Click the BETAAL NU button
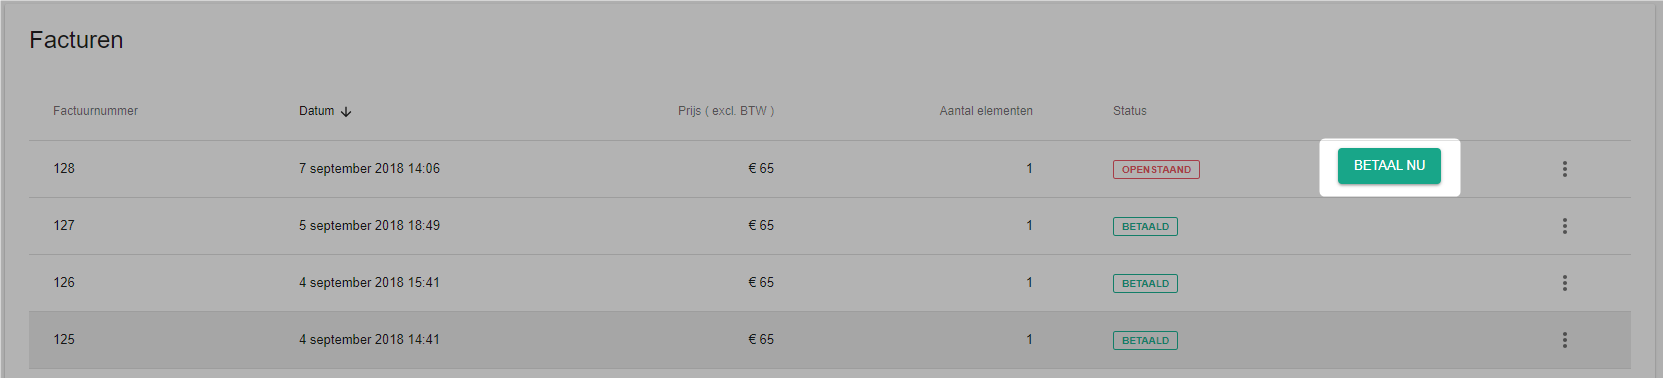The image size is (1663, 378). [1389, 166]
